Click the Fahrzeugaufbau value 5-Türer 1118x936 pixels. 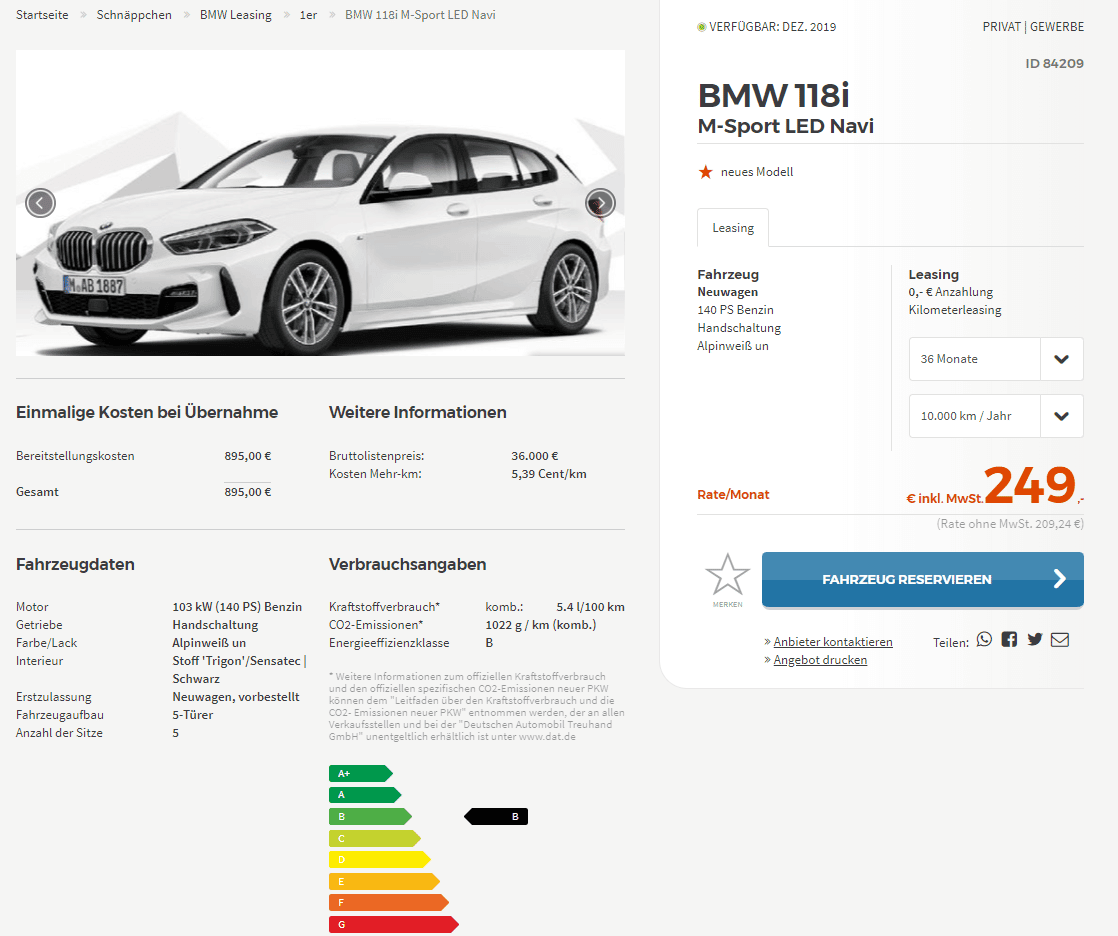click(193, 715)
